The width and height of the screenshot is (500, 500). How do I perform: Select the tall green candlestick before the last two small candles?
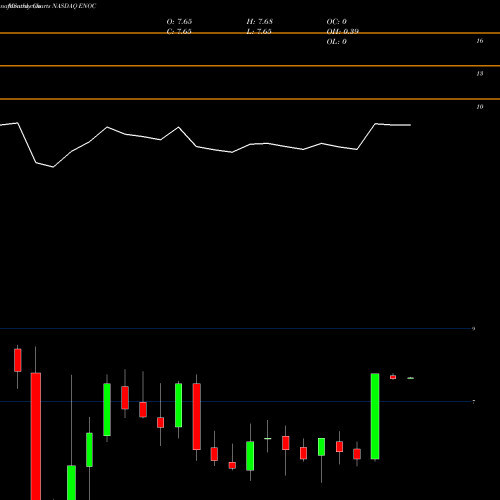pyautogui.click(x=375, y=416)
